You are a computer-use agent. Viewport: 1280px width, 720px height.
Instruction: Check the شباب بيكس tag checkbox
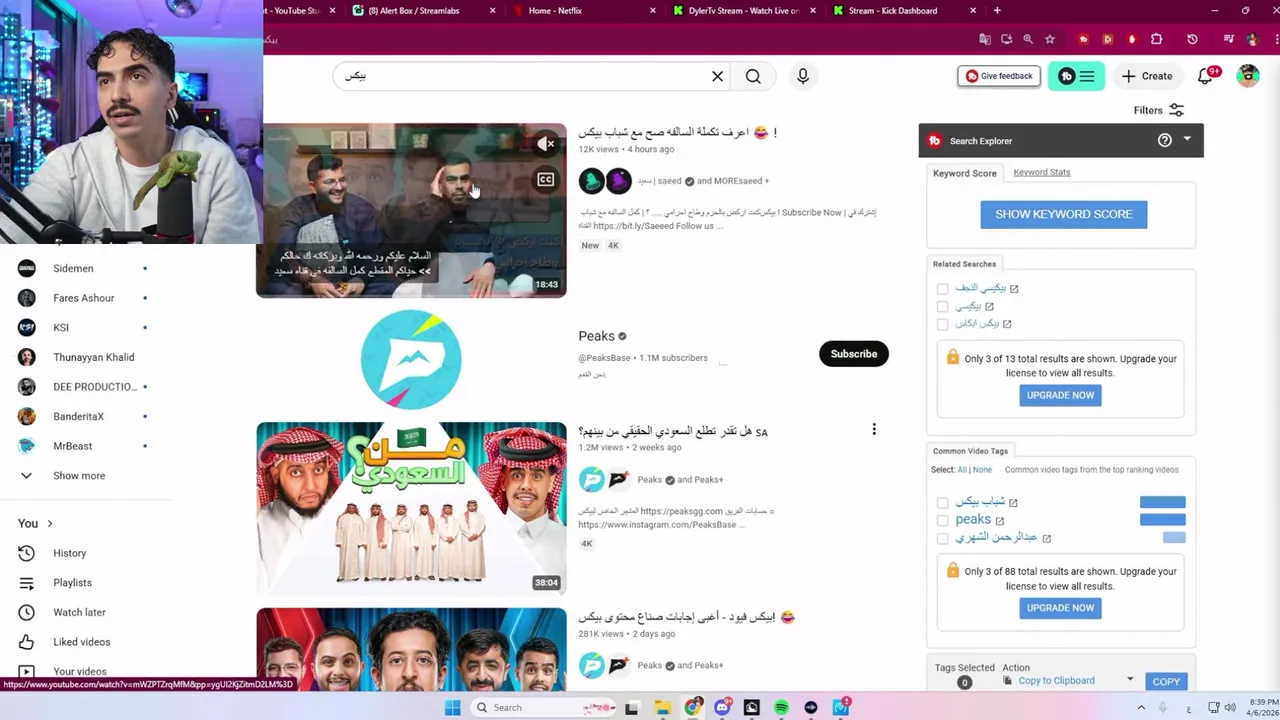click(942, 503)
